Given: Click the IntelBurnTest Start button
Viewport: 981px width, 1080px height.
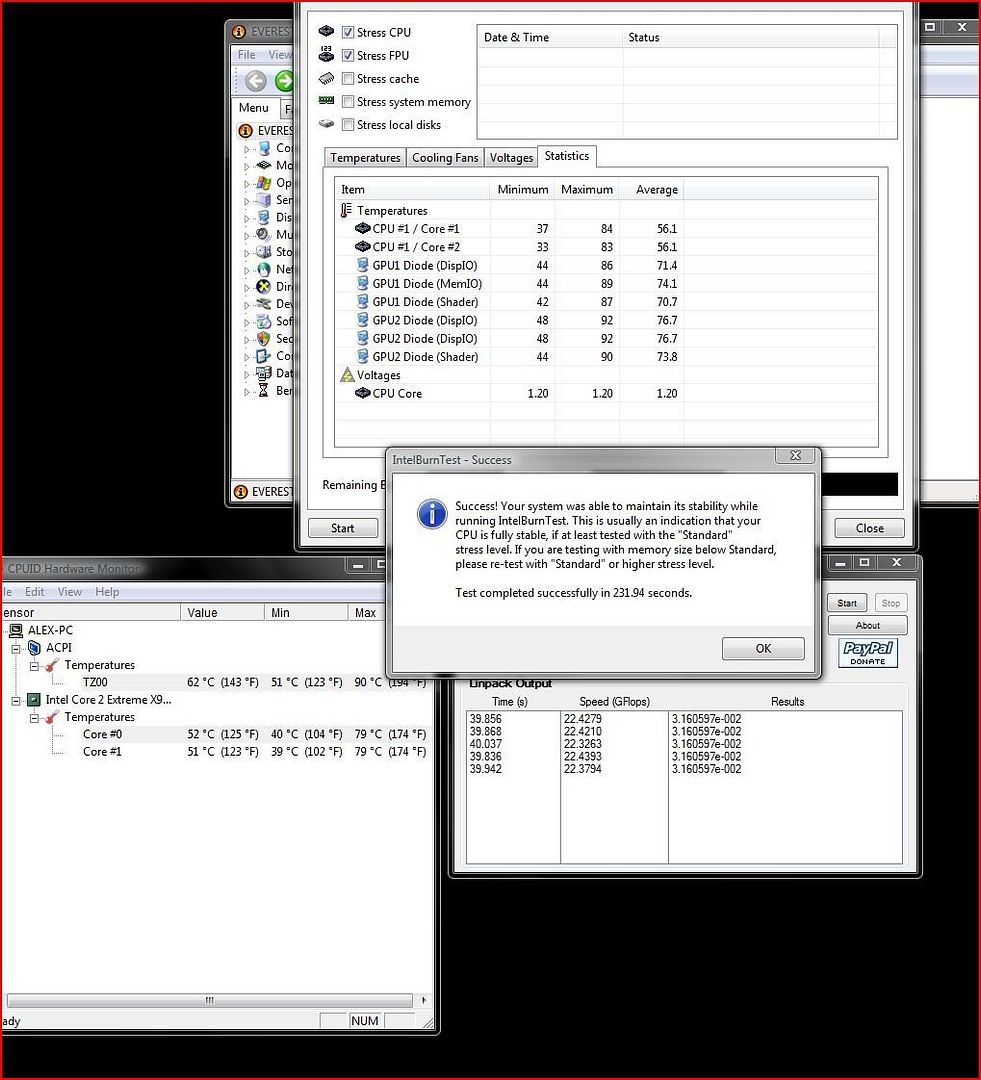Looking at the screenshot, I should (847, 603).
